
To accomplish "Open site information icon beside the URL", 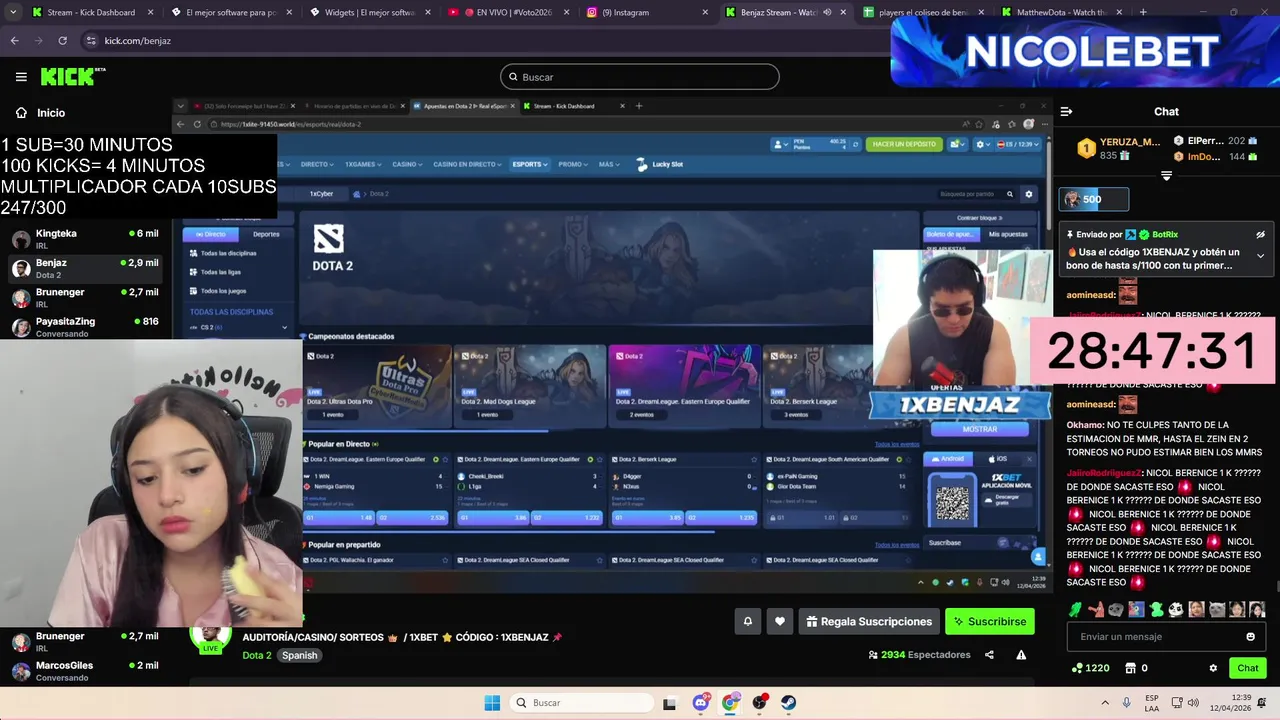I will 91,41.
